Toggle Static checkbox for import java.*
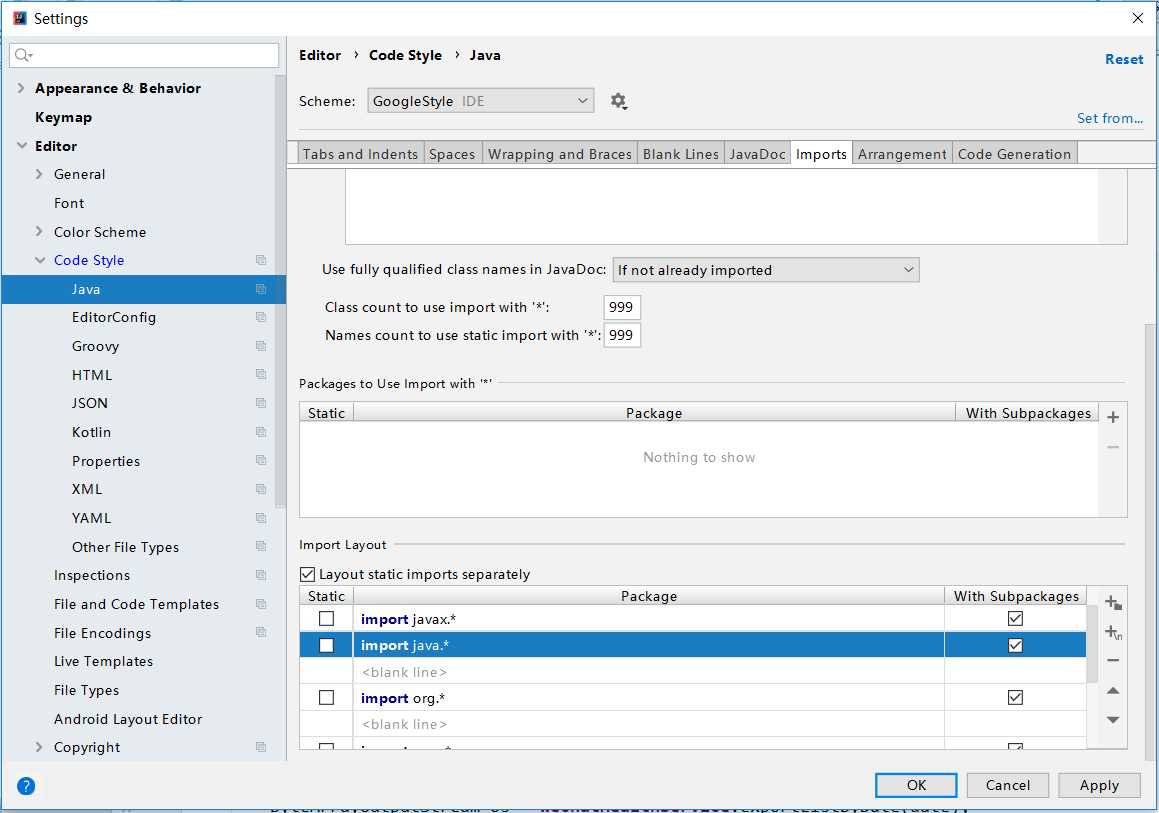This screenshot has width=1159, height=813. [326, 645]
